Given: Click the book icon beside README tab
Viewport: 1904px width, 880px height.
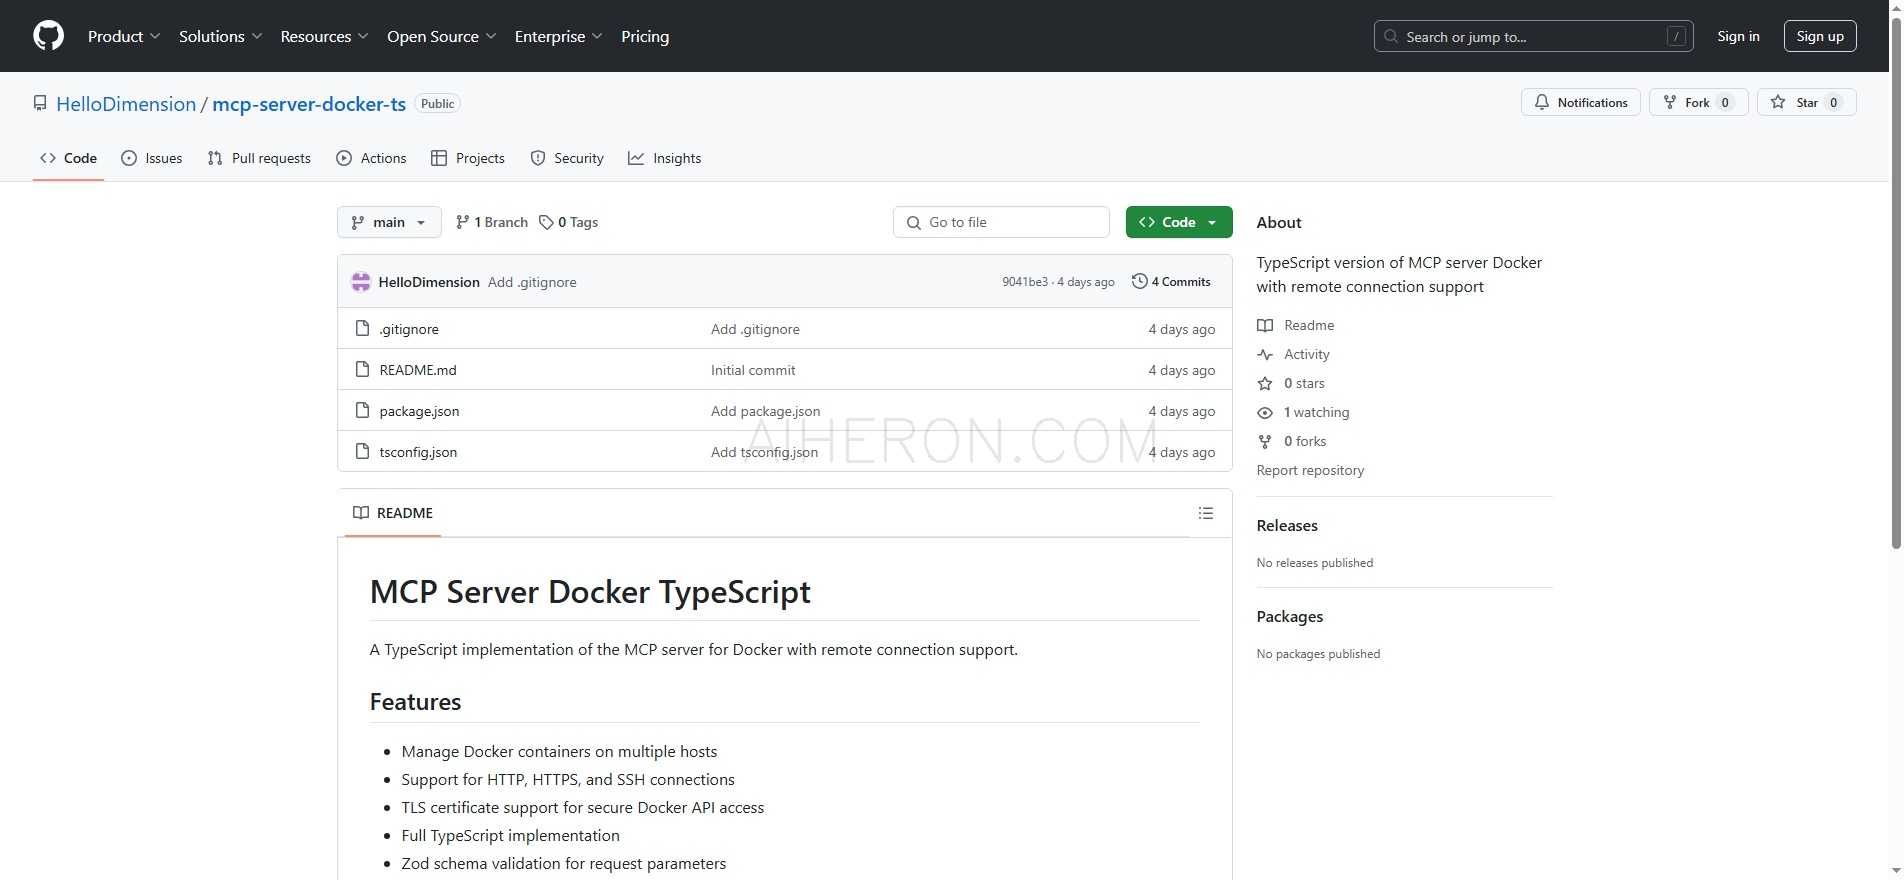Looking at the screenshot, I should coord(361,513).
